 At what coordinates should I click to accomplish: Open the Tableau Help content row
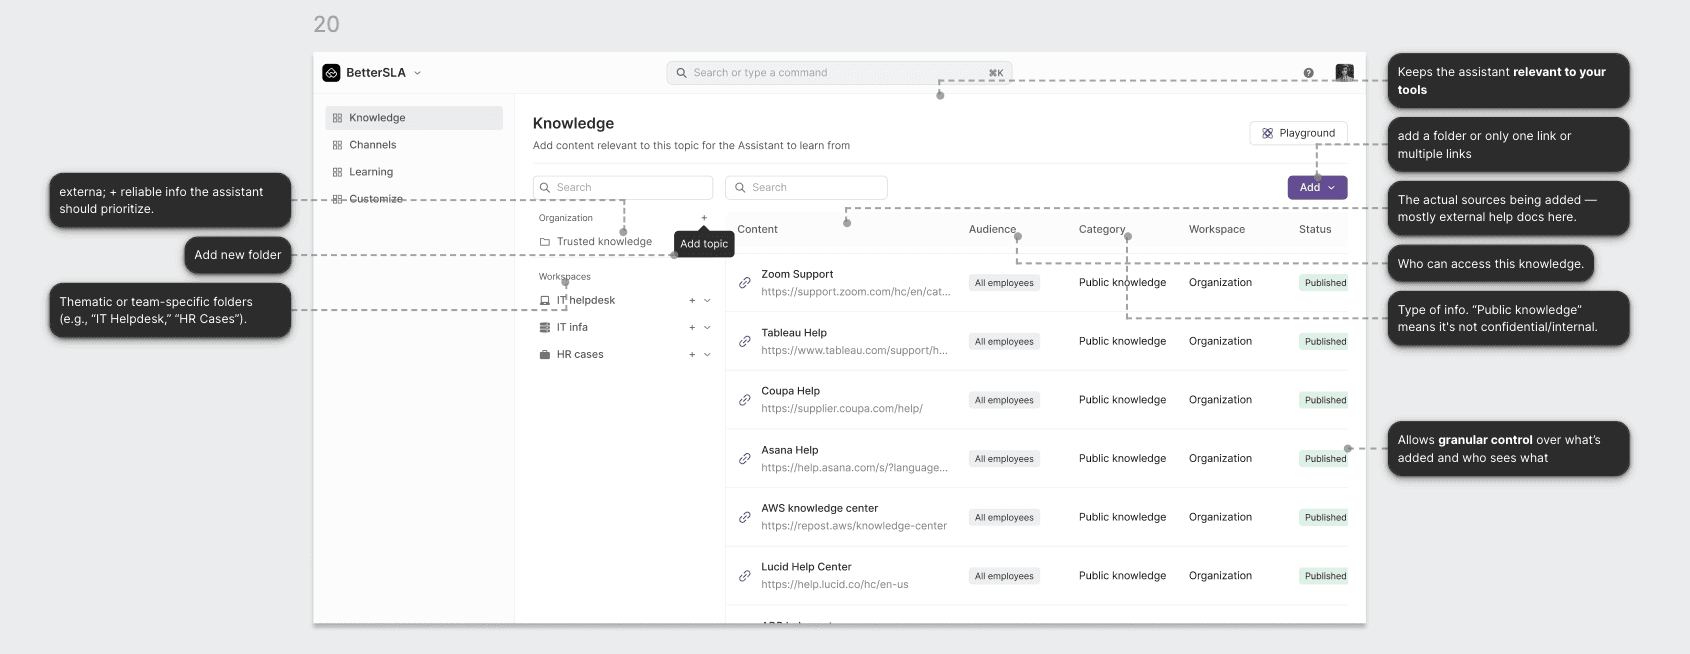(1037, 341)
